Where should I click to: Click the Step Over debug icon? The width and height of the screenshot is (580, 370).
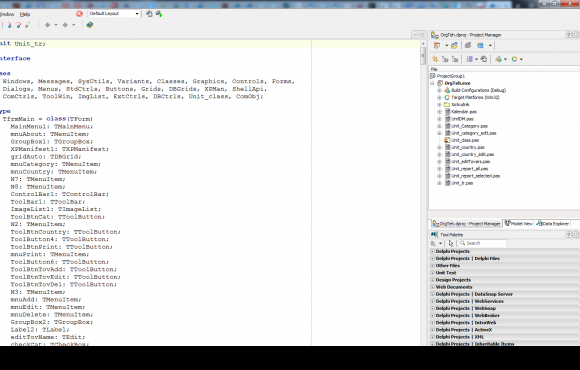coord(18,25)
